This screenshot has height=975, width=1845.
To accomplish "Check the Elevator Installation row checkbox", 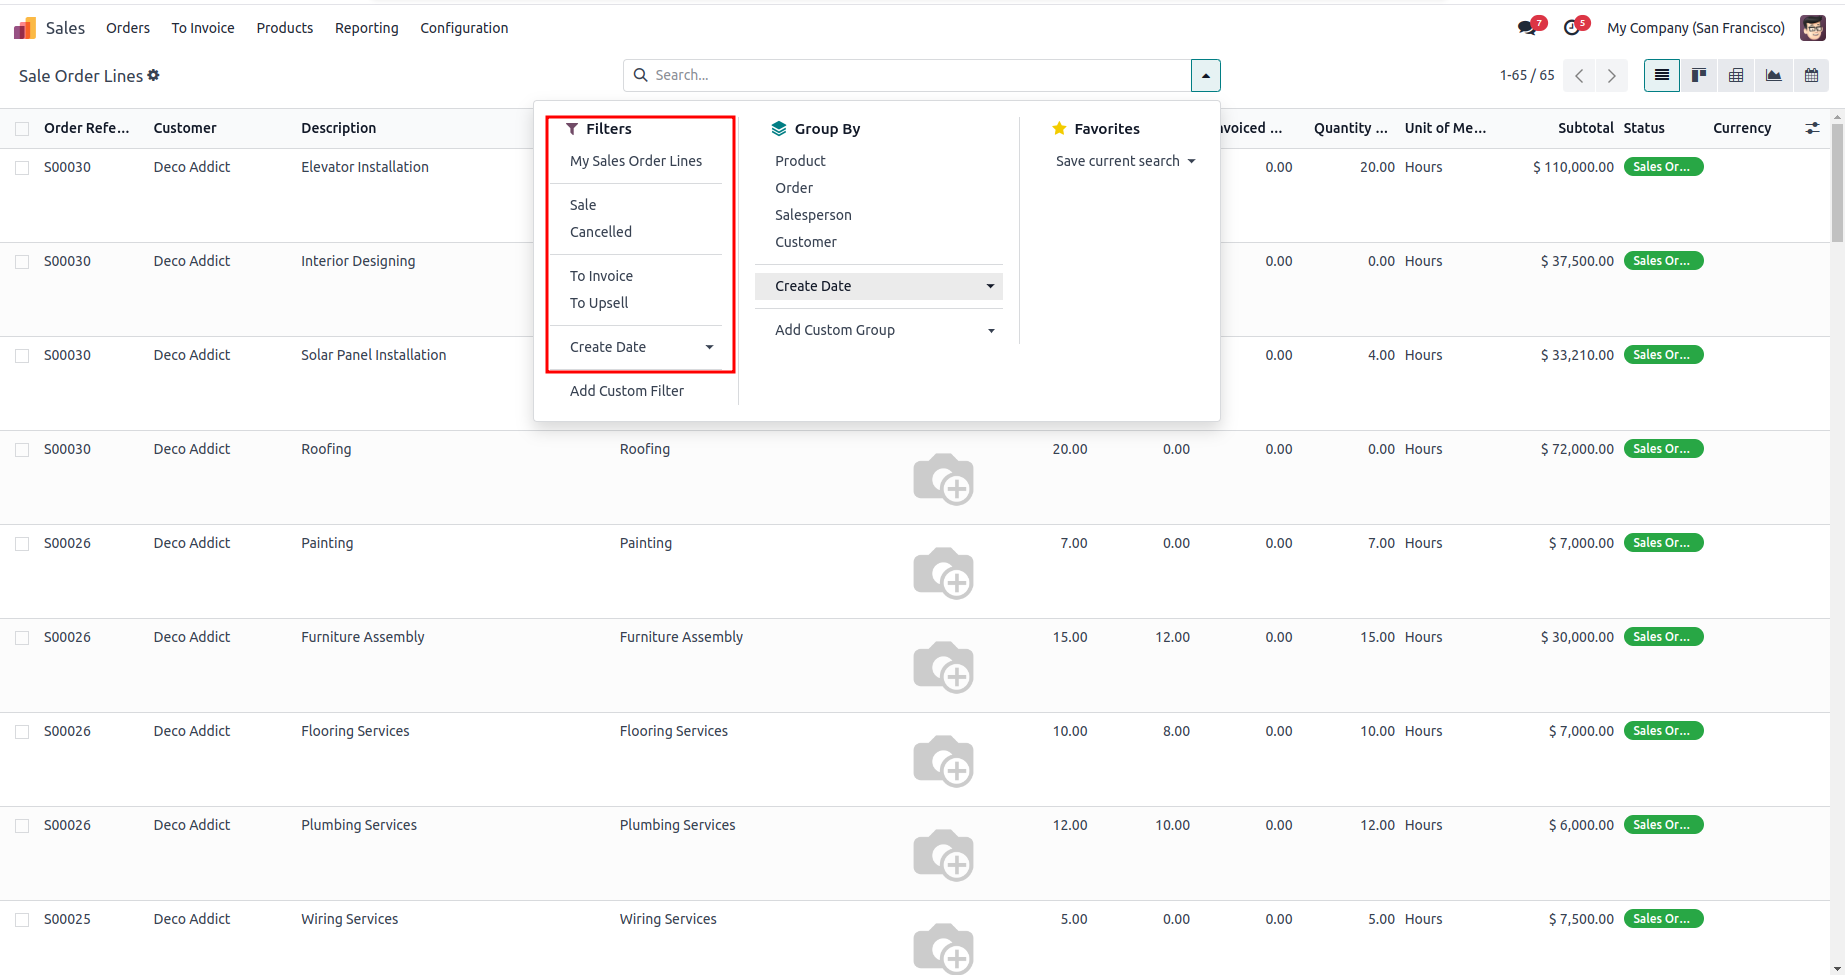I will coord(22,168).
